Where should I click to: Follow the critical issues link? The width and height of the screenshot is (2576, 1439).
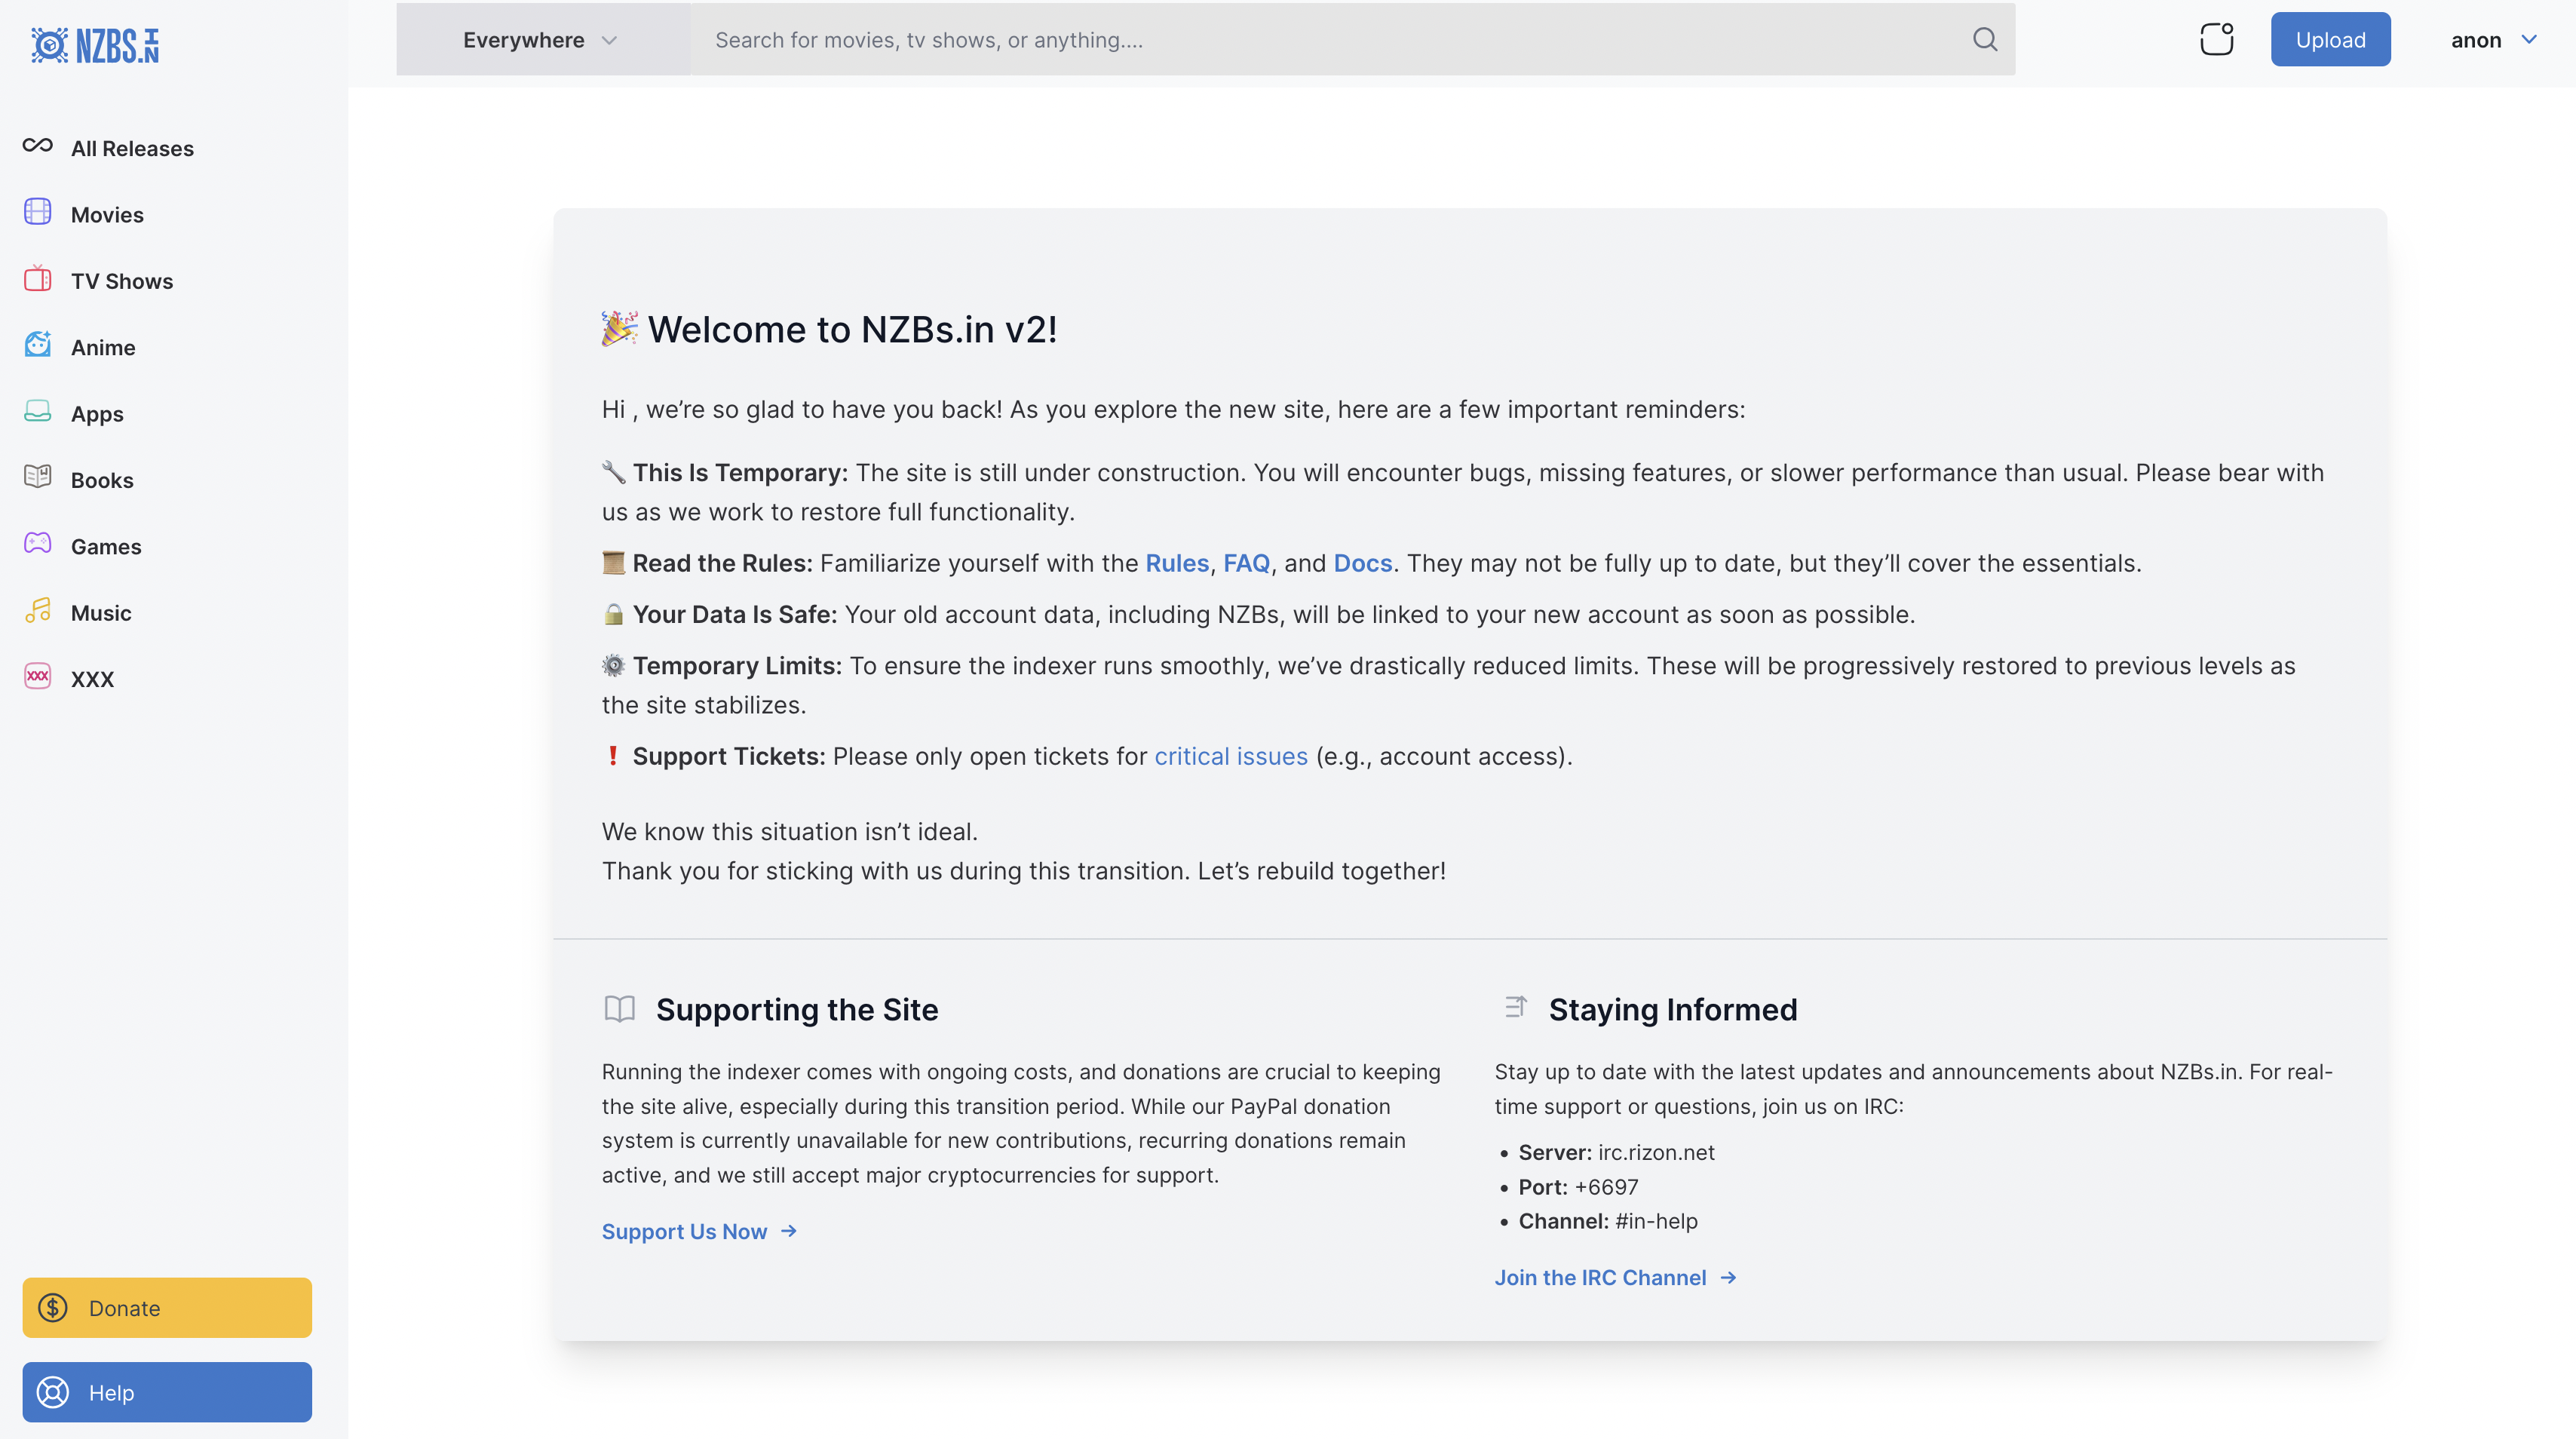pos(1231,756)
